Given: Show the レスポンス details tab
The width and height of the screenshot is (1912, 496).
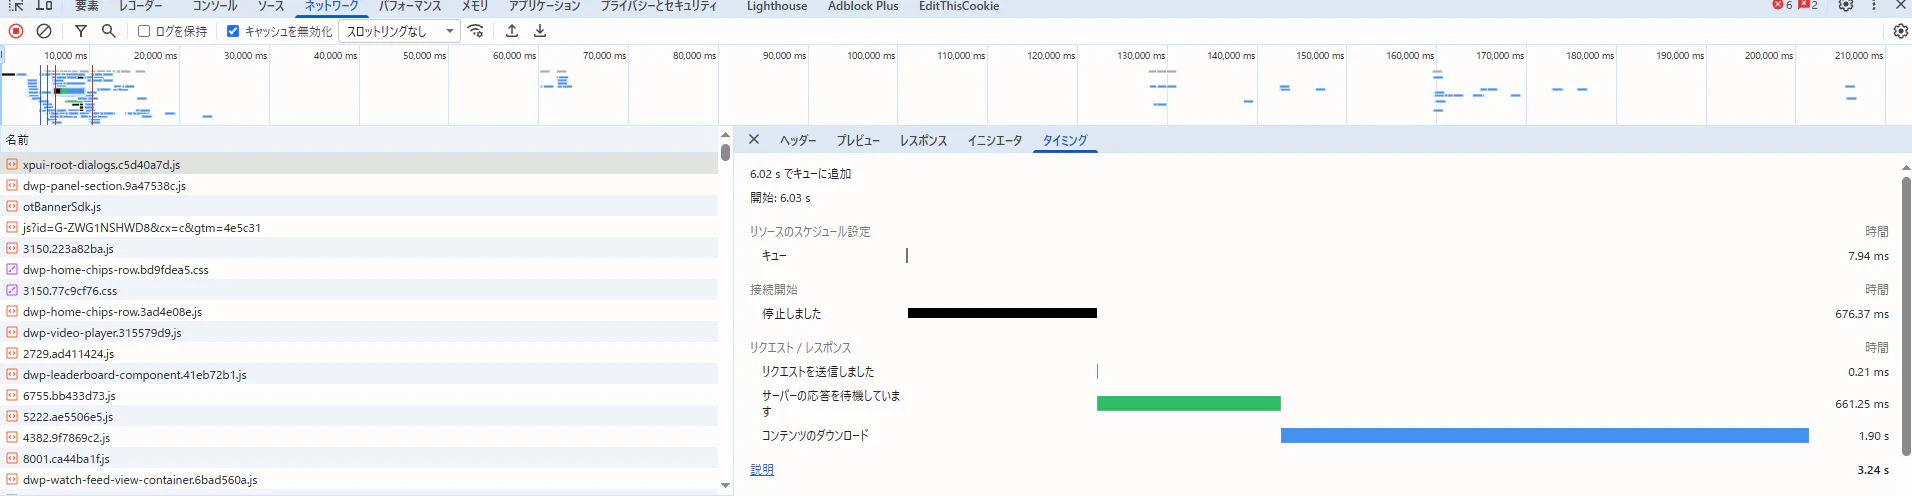Looking at the screenshot, I should coord(923,141).
